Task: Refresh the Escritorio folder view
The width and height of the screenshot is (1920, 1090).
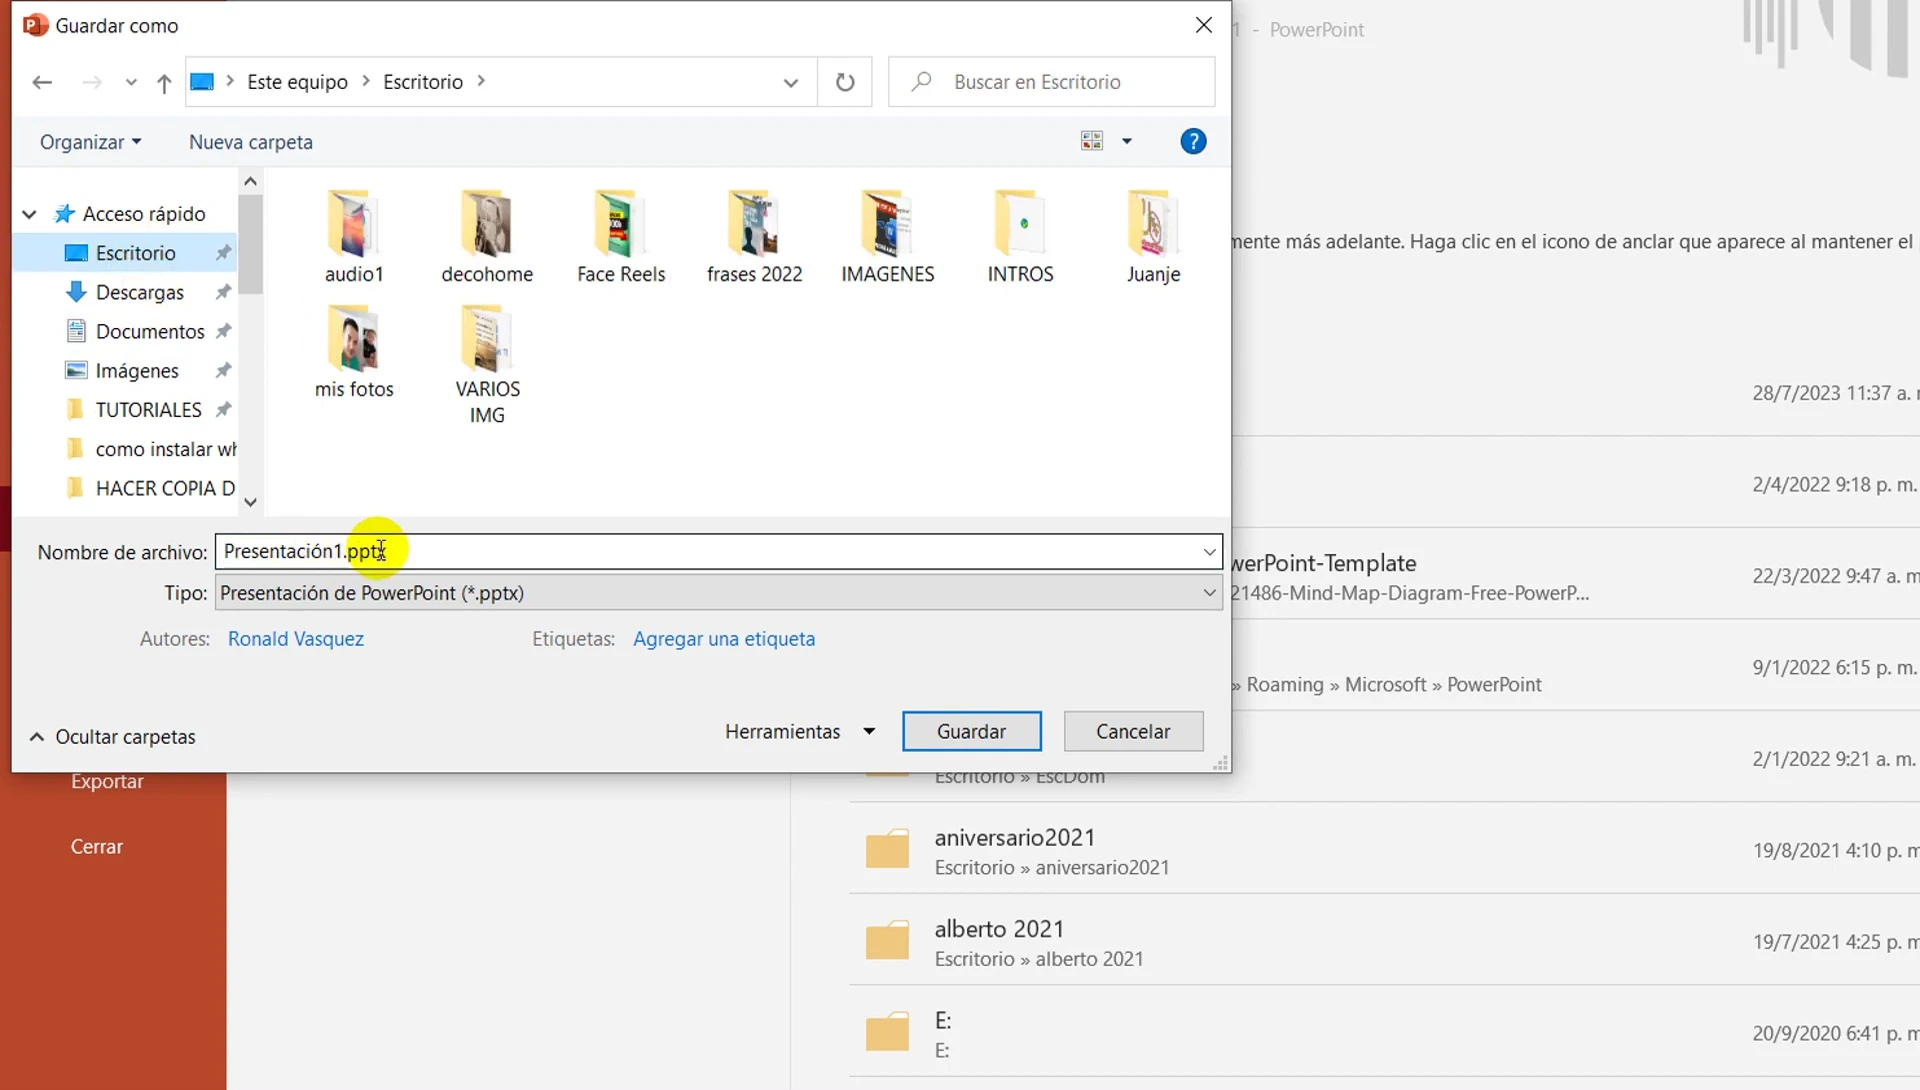Action: (845, 82)
